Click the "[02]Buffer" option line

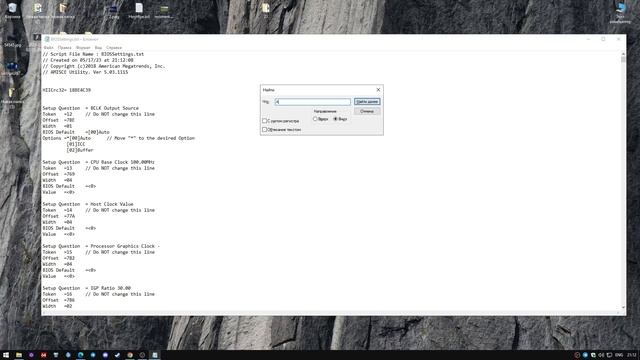point(80,150)
